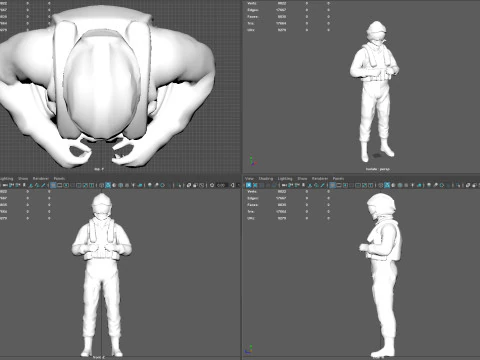Screen dimensions: 480x360
Task: Open Panels menu of side view panel
Action: coord(338,179)
